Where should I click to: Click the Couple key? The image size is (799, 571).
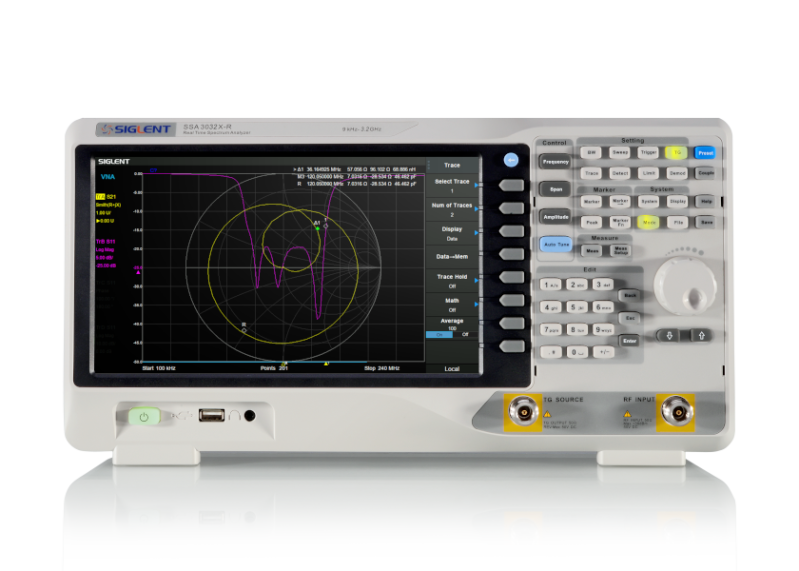(706, 173)
